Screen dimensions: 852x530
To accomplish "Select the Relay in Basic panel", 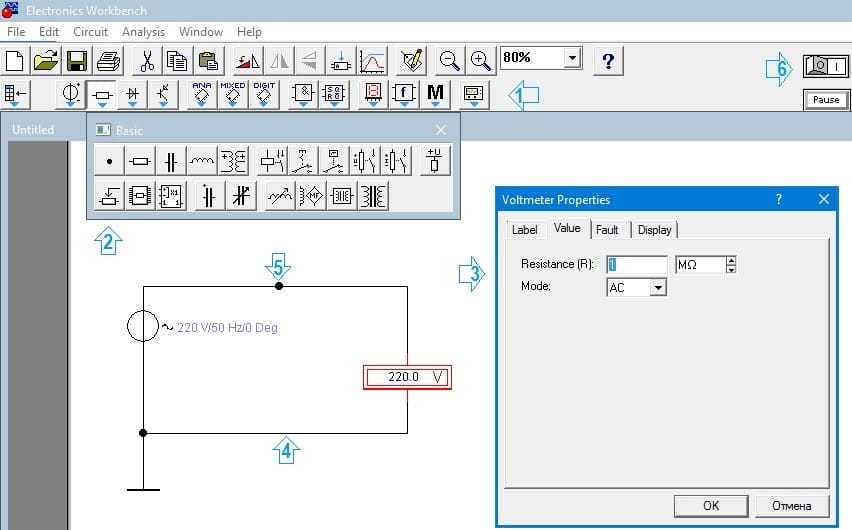I will tap(272, 161).
